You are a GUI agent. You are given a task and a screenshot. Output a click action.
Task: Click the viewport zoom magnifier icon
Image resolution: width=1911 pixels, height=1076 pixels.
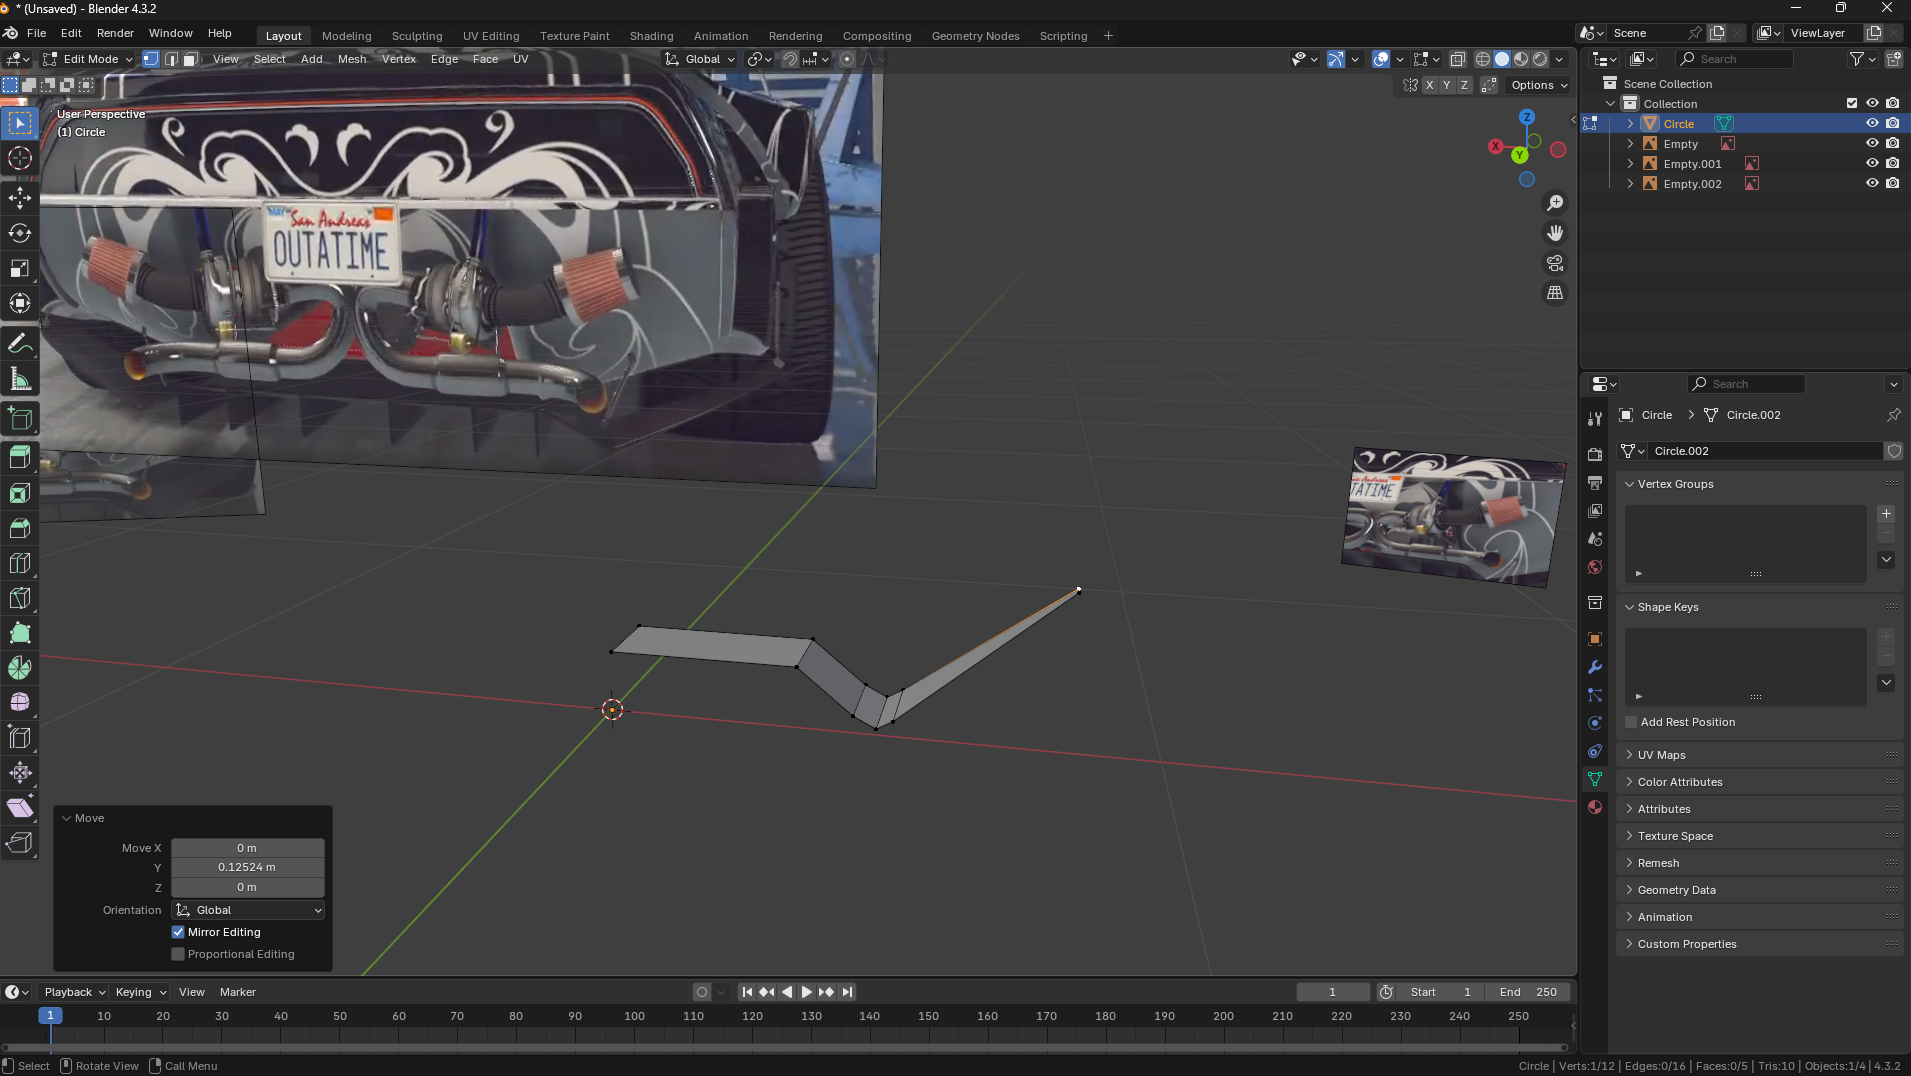(x=1555, y=203)
